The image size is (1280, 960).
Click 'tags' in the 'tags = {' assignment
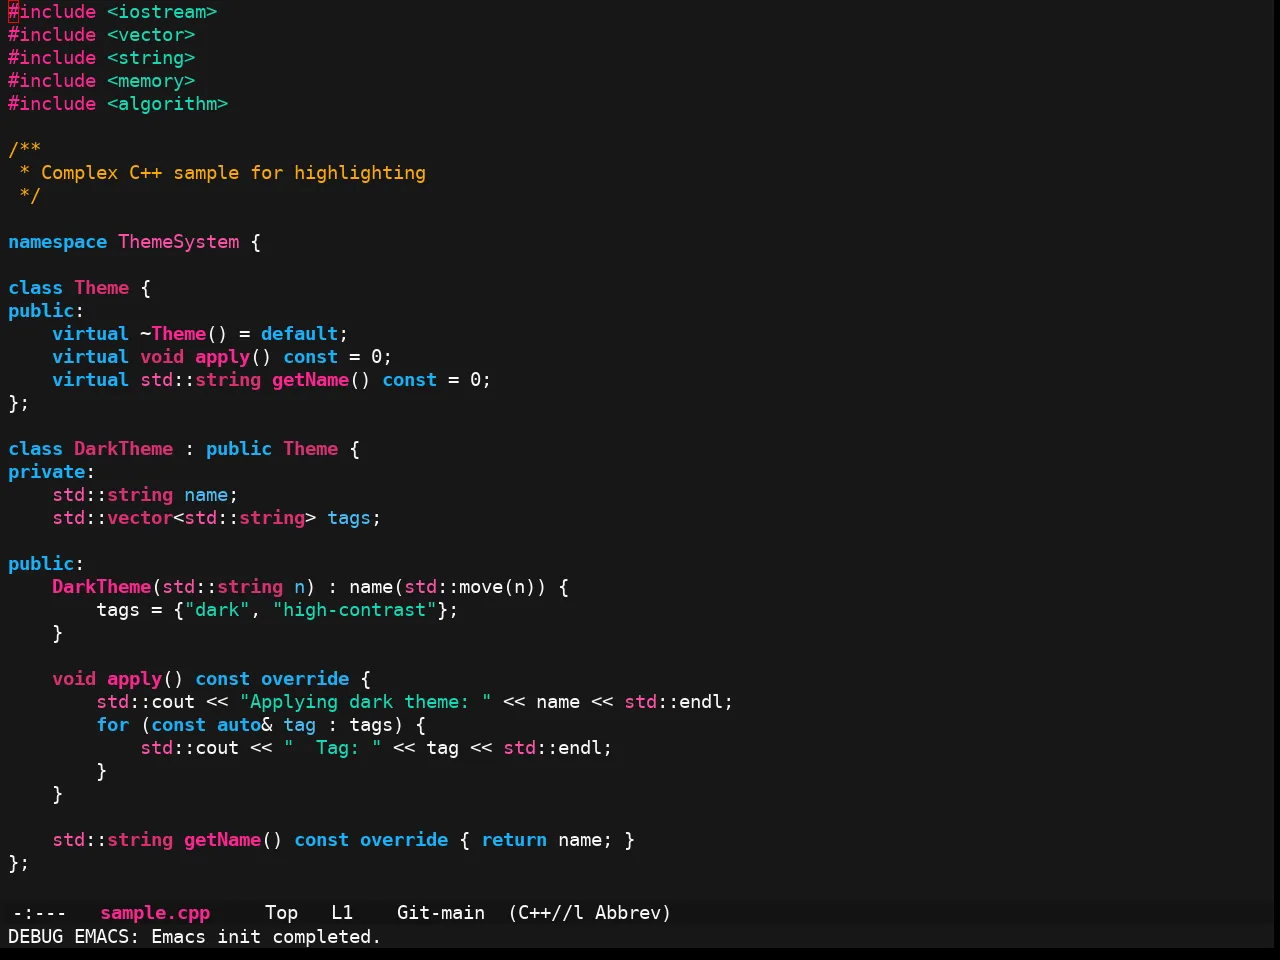(118, 610)
